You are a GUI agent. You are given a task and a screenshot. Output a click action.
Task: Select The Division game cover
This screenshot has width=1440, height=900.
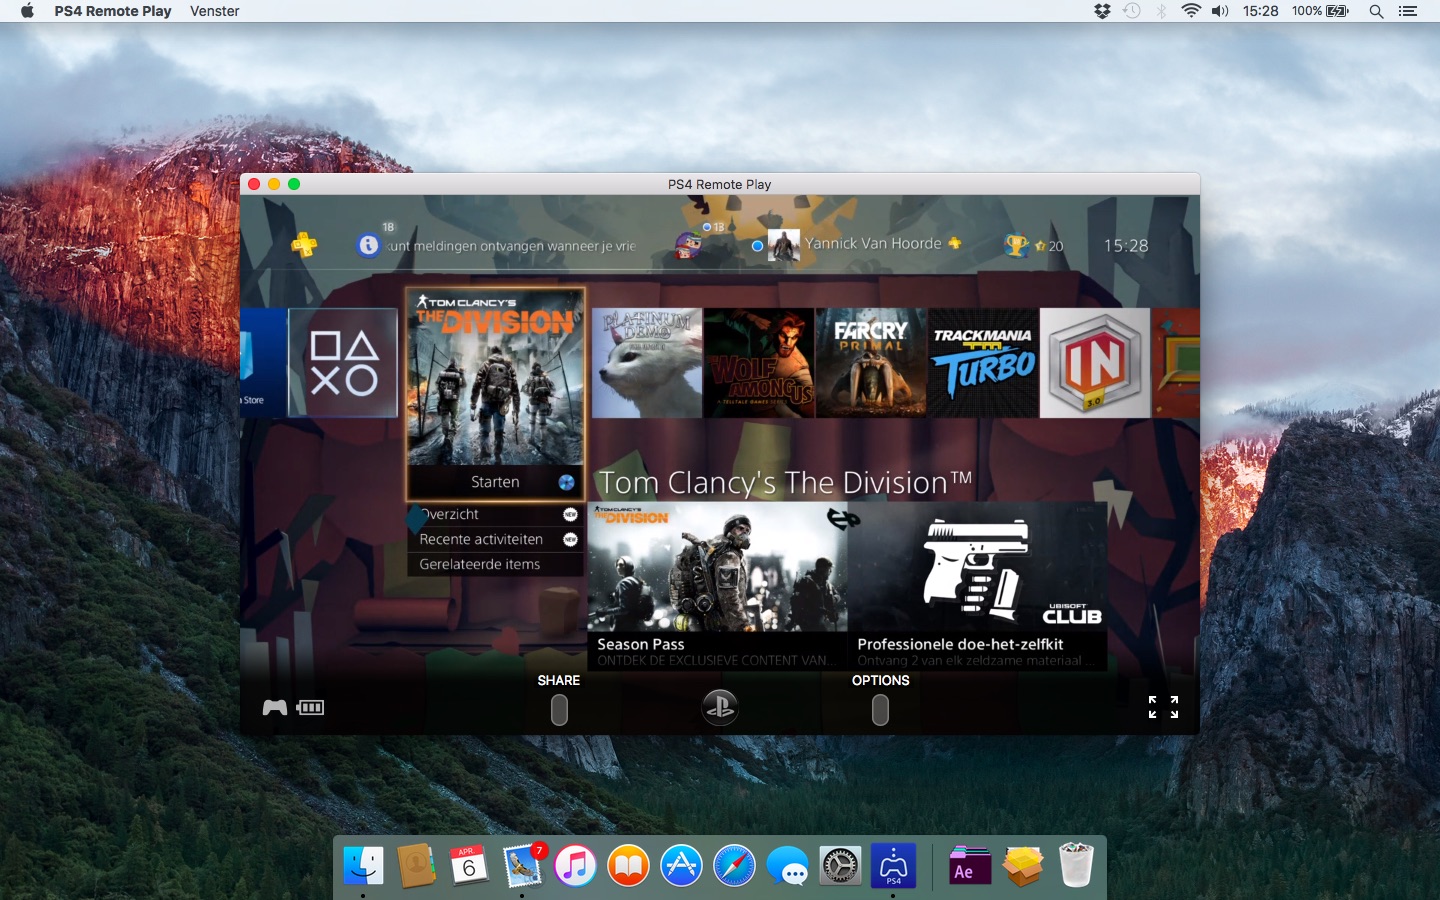point(495,377)
